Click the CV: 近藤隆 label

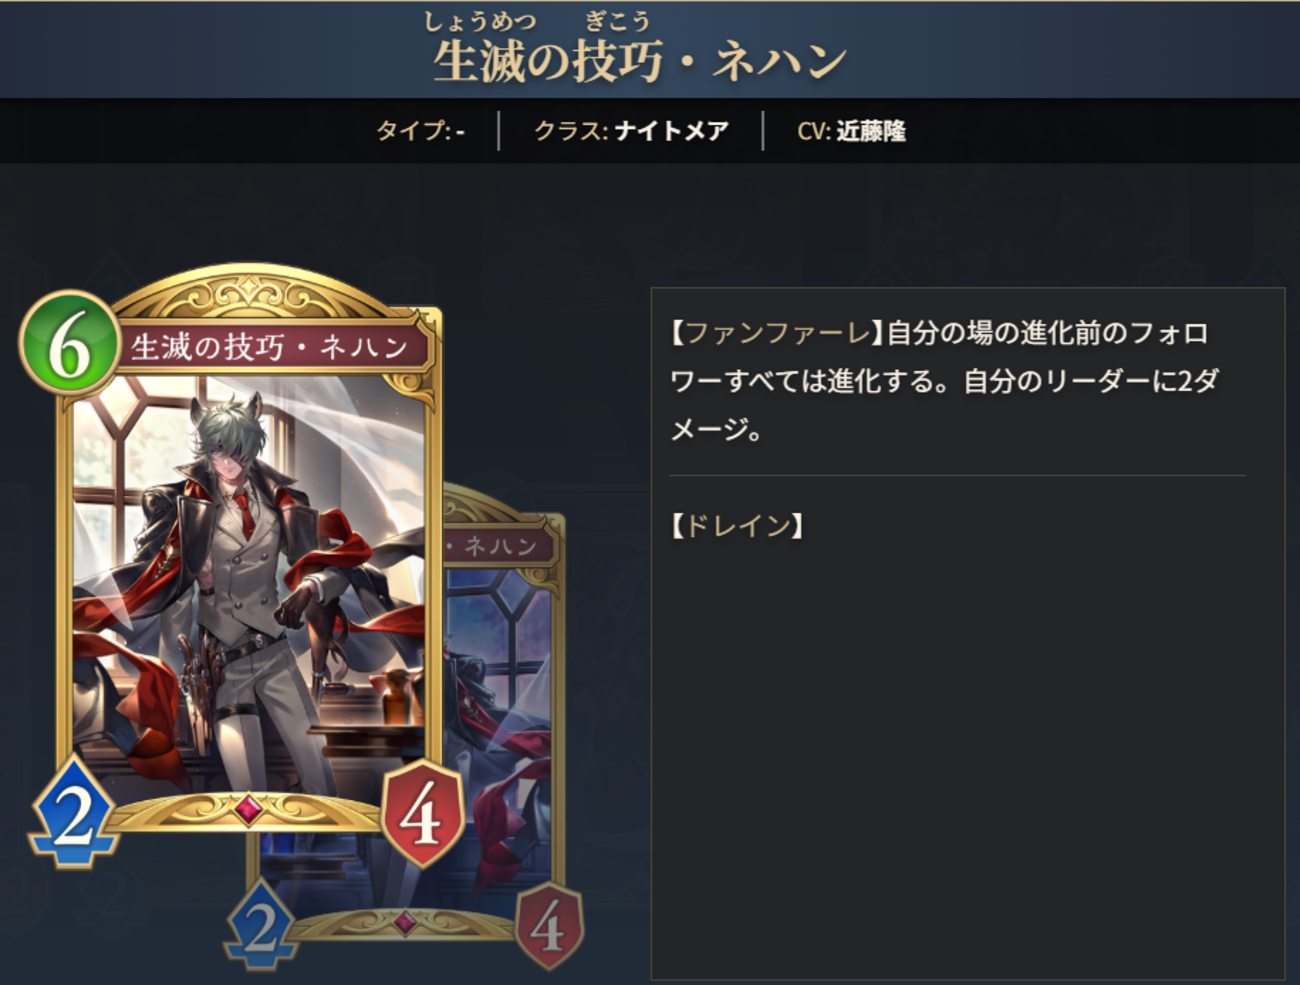(852, 131)
